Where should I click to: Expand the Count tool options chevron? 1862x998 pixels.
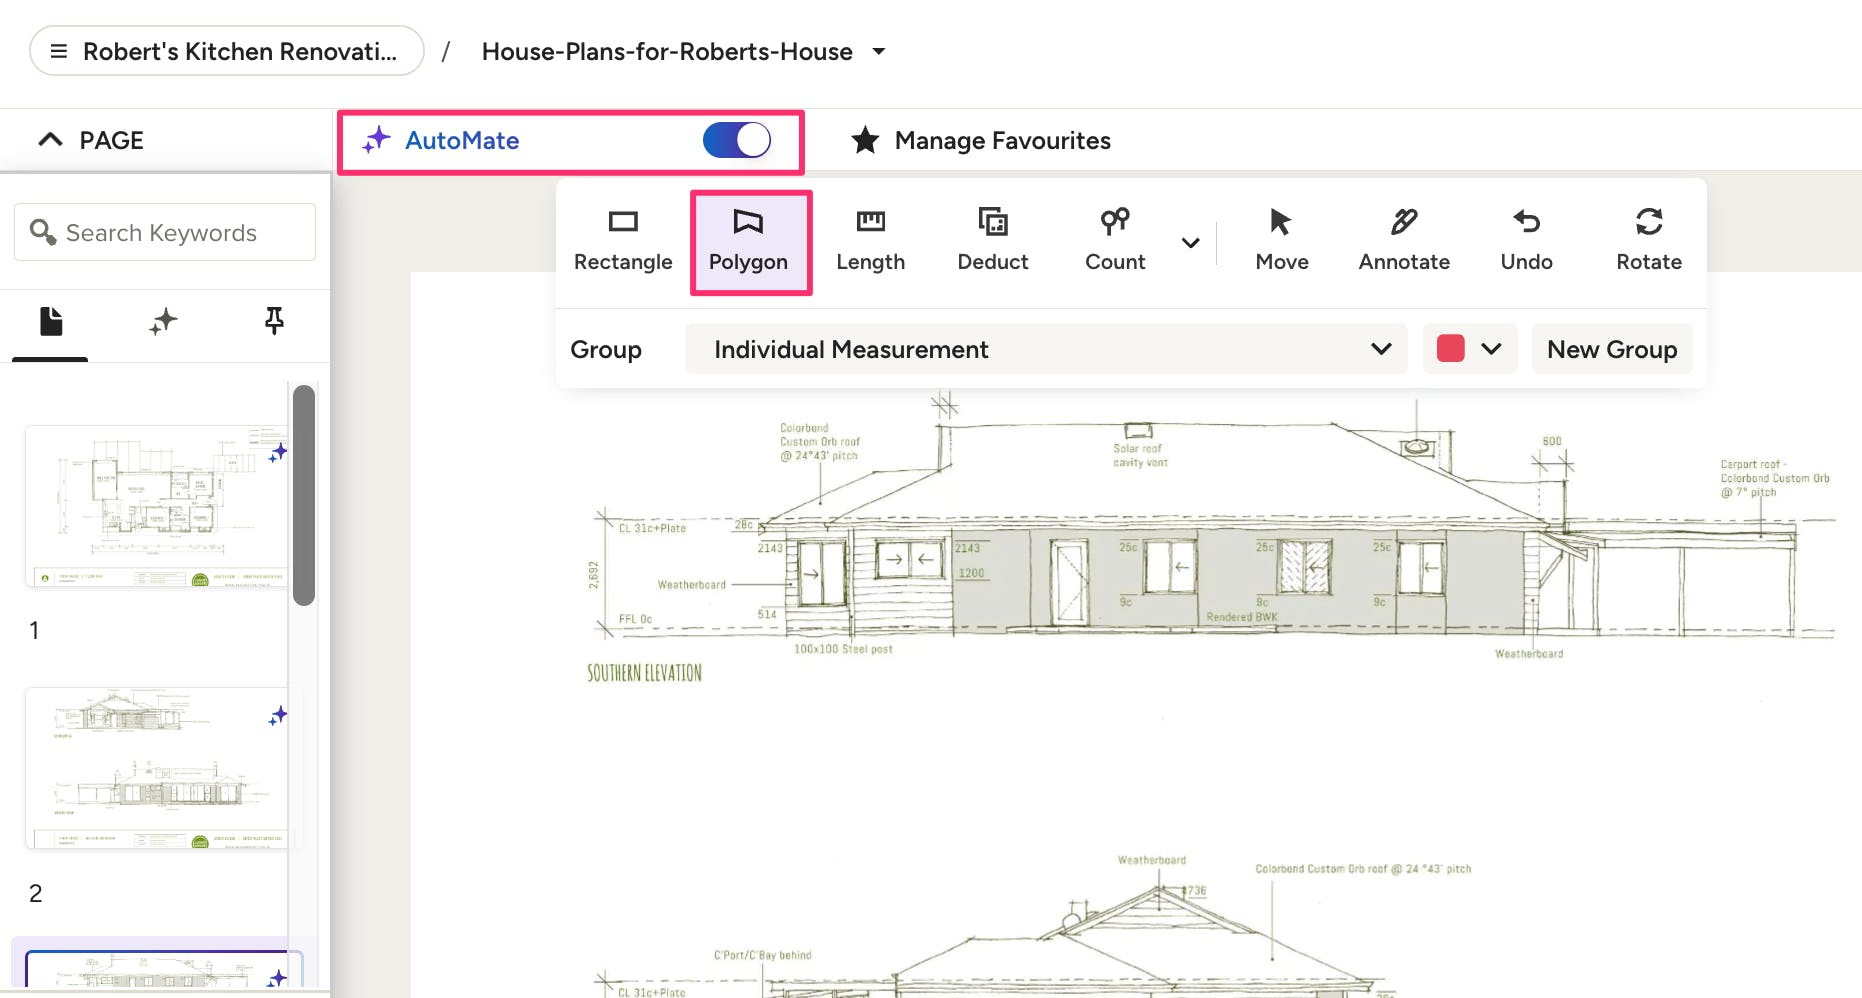point(1190,243)
